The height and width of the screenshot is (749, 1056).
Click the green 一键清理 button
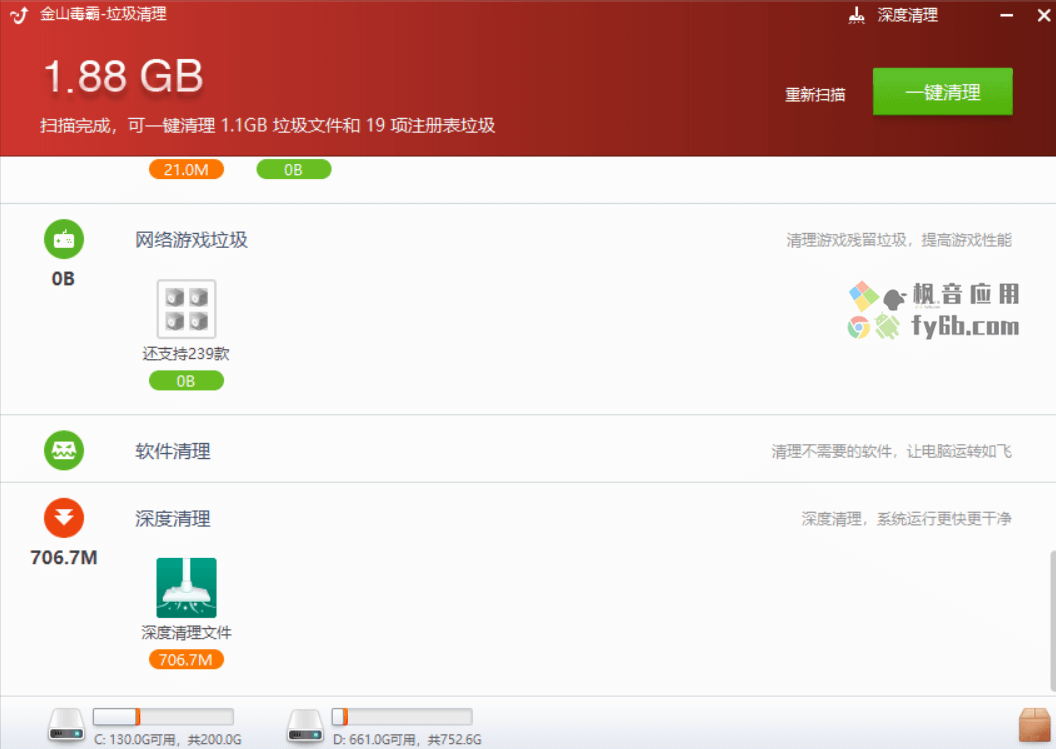[942, 92]
